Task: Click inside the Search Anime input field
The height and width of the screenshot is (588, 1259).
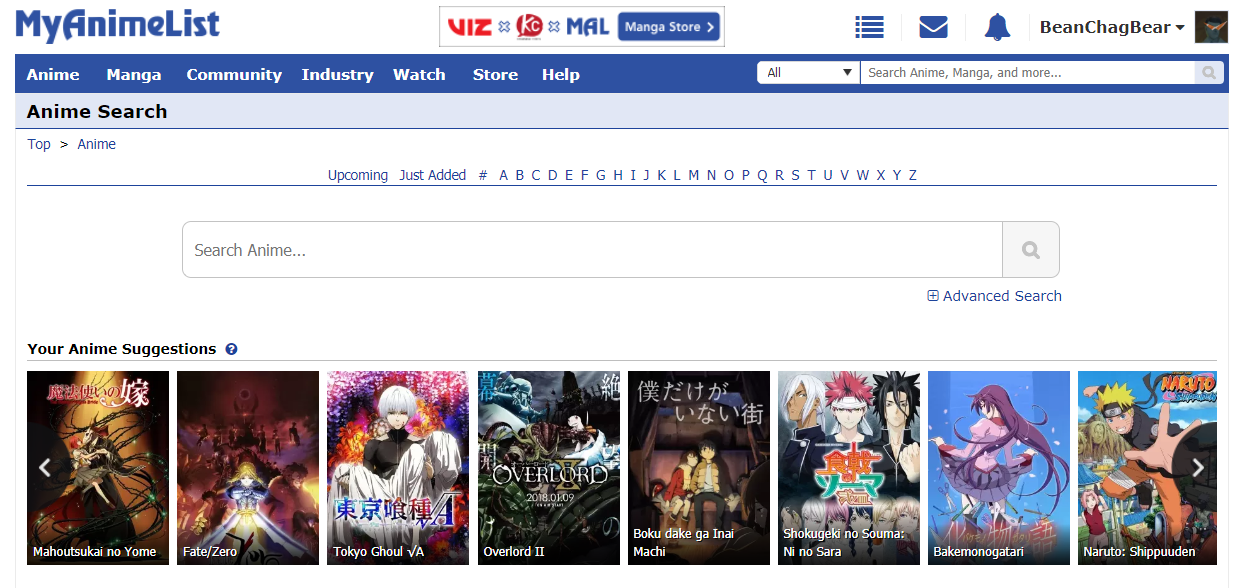Action: pyautogui.click(x=592, y=250)
